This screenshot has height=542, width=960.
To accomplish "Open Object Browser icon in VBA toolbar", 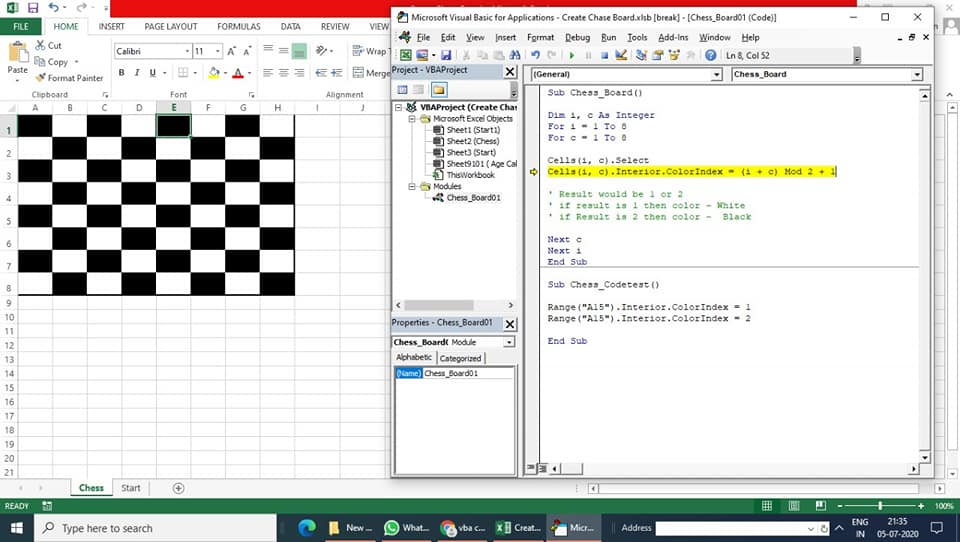I will (674, 55).
